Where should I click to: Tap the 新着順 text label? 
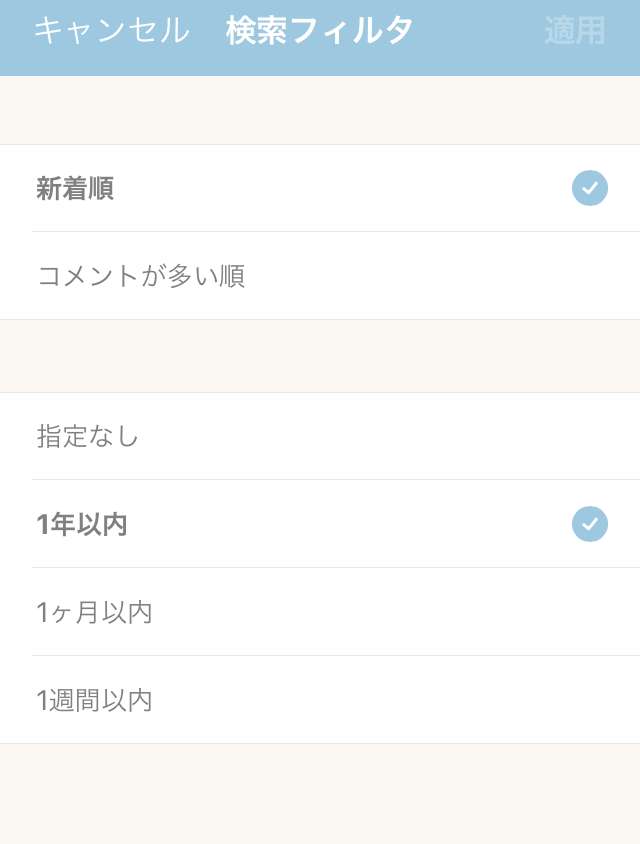pos(75,188)
